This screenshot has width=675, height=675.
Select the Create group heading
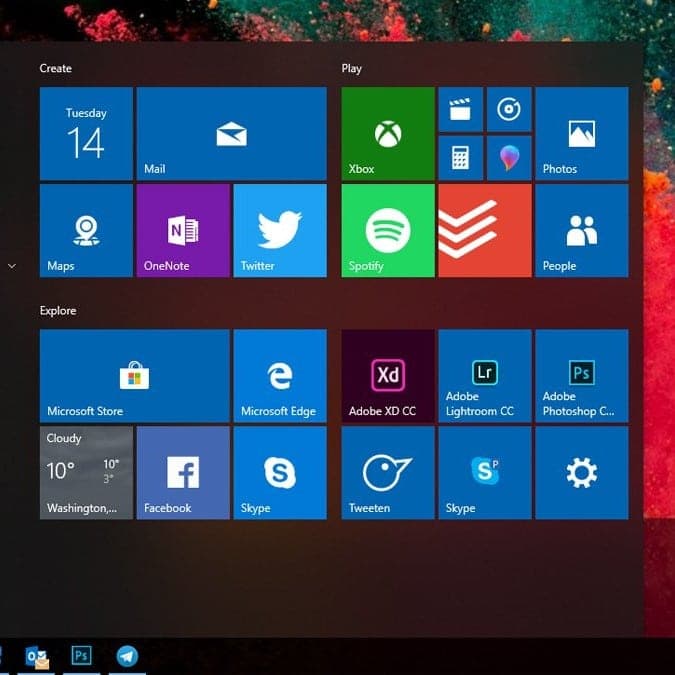[x=56, y=68]
